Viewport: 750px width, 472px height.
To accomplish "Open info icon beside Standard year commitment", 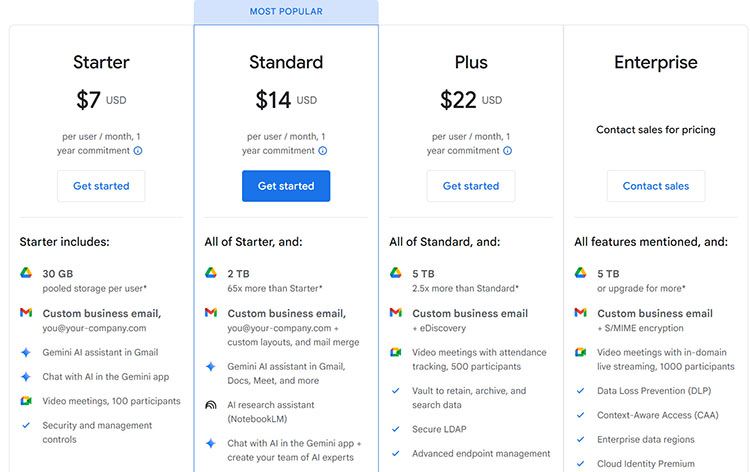I will coord(323,151).
